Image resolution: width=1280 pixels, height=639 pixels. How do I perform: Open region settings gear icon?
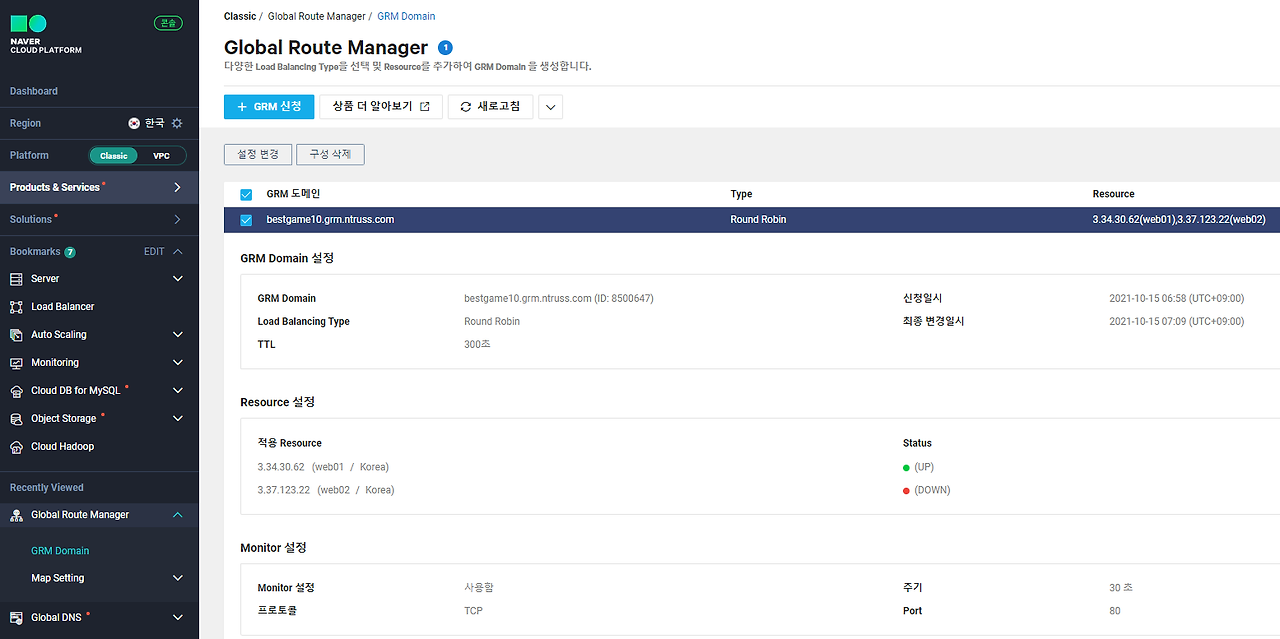[x=177, y=123]
